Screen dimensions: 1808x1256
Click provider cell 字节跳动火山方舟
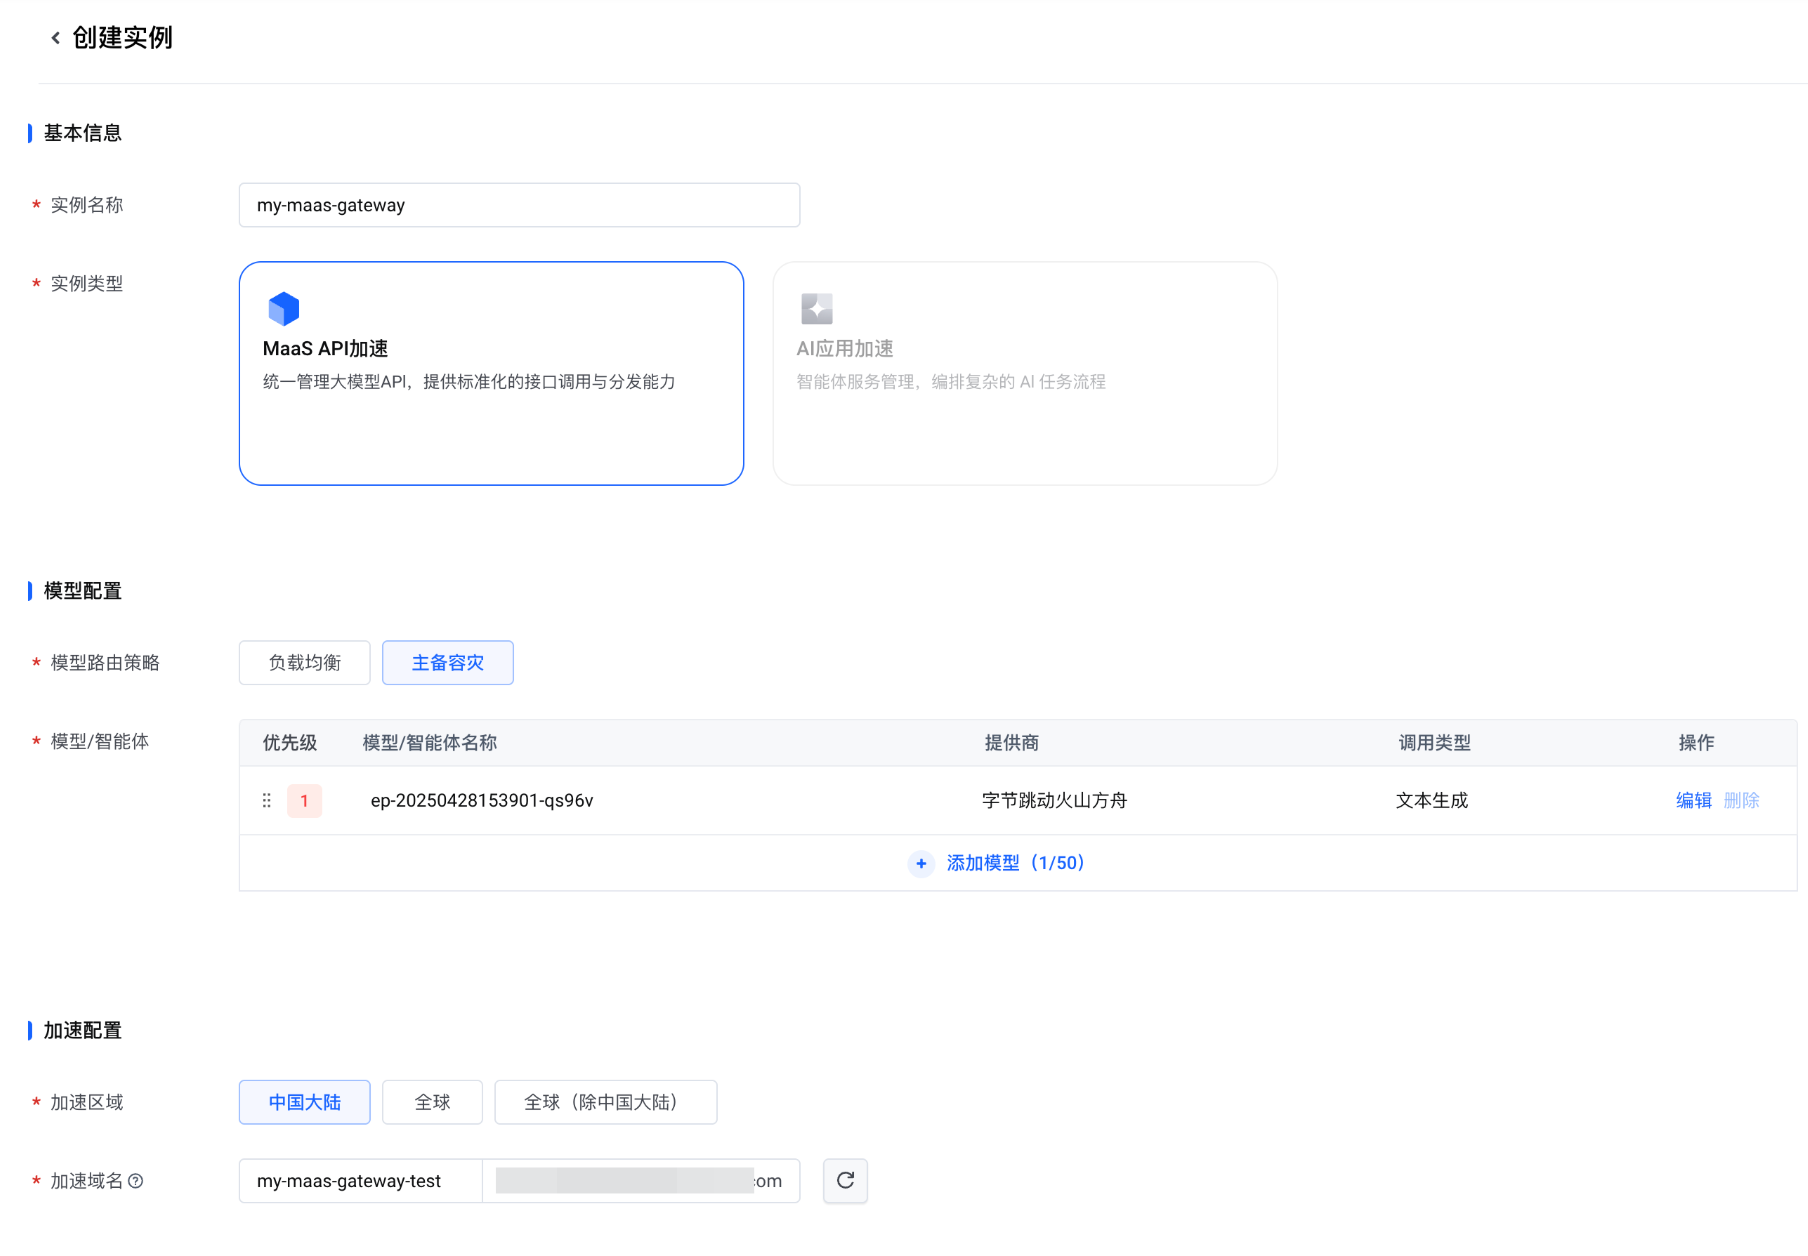tap(1054, 801)
